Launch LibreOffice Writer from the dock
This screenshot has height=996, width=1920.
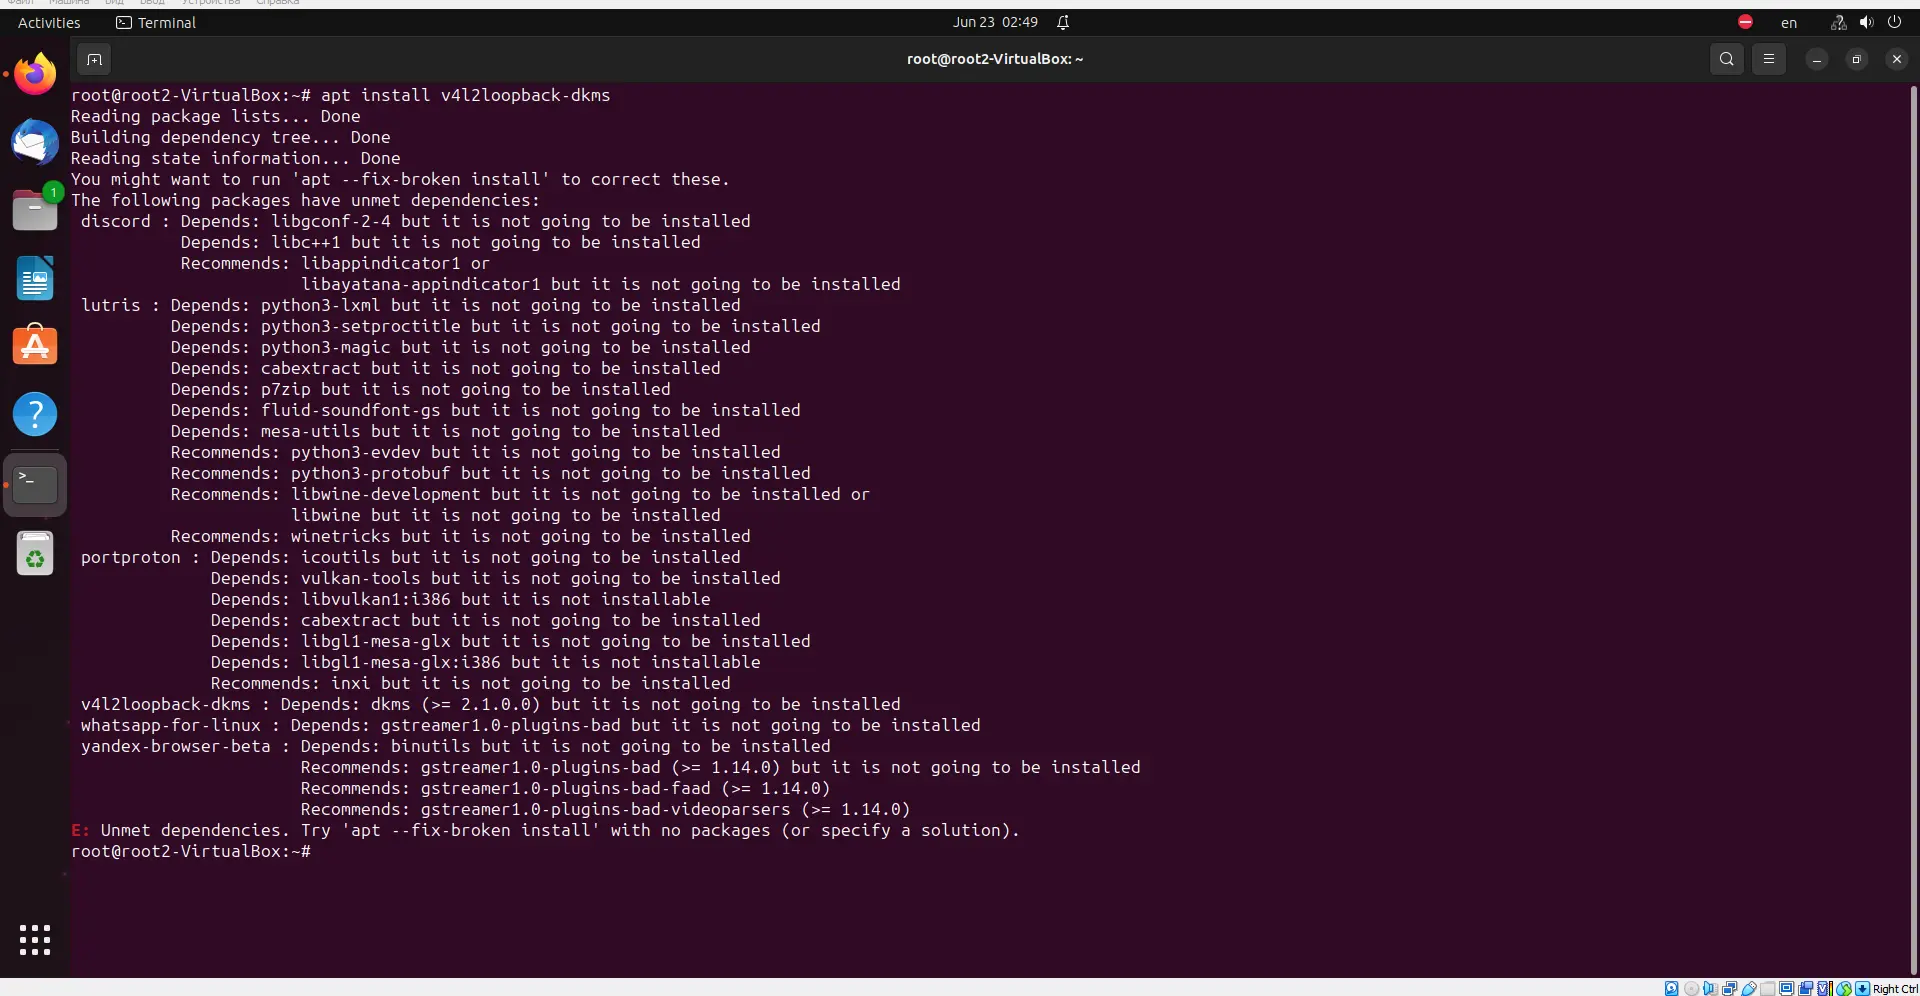(x=35, y=278)
